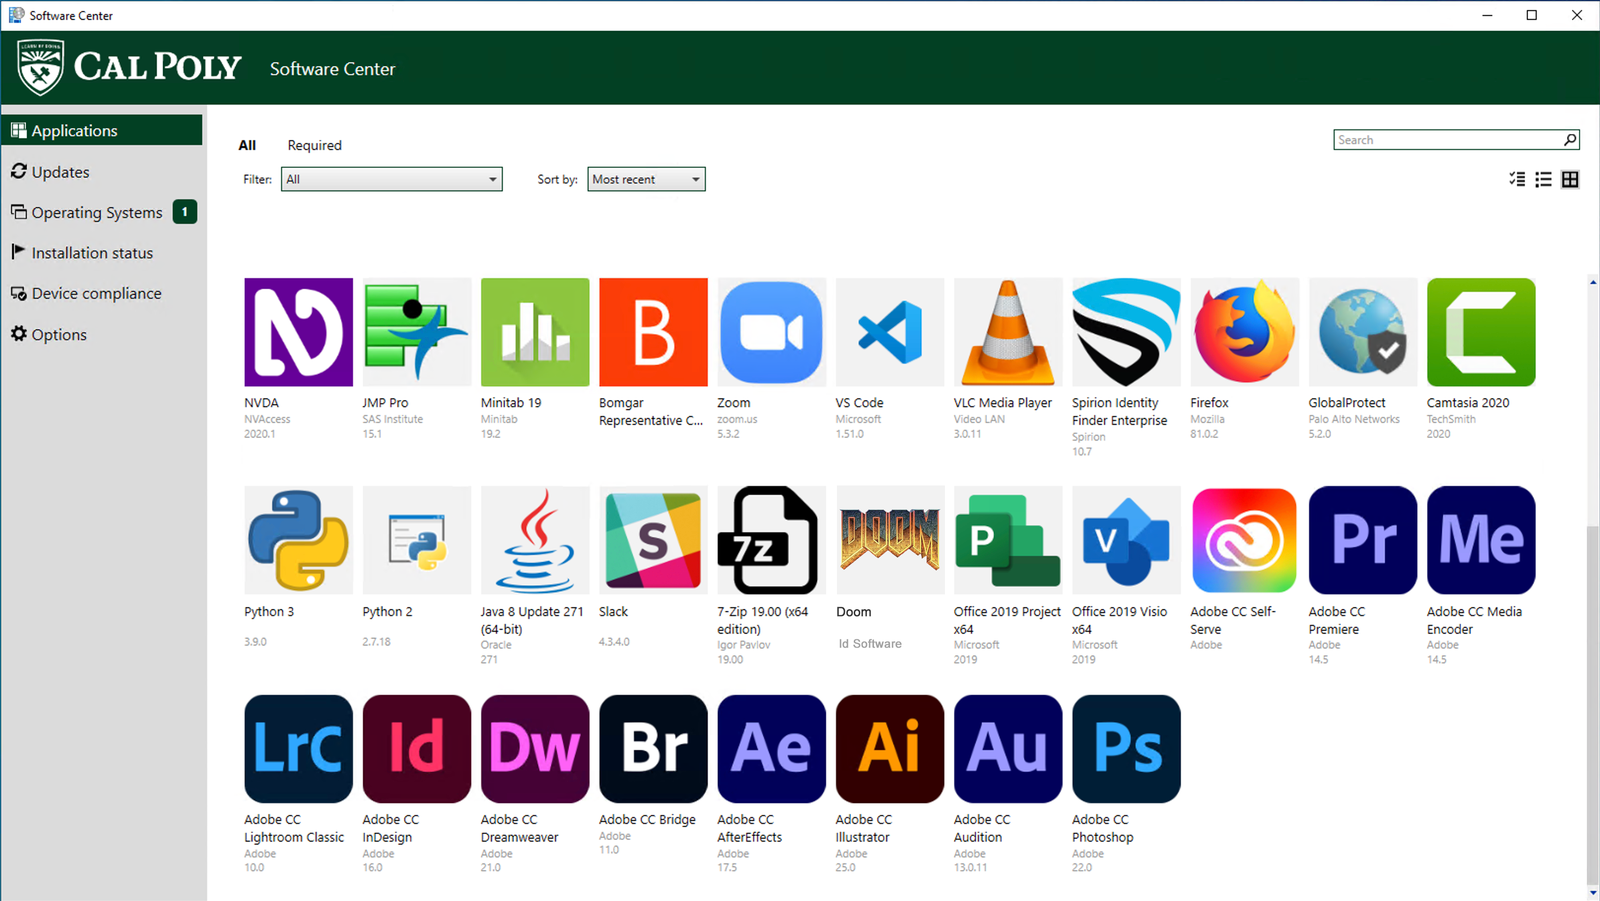Open the Firefox application icon
Viewport: 1600px width, 901px height.
click(x=1244, y=332)
